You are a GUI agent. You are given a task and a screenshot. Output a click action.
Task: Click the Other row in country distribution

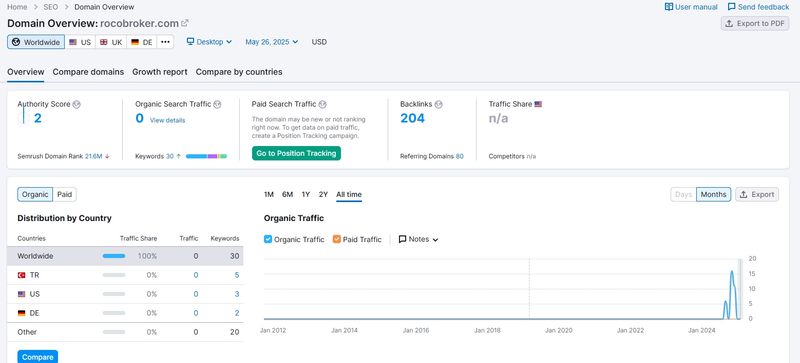click(x=125, y=332)
